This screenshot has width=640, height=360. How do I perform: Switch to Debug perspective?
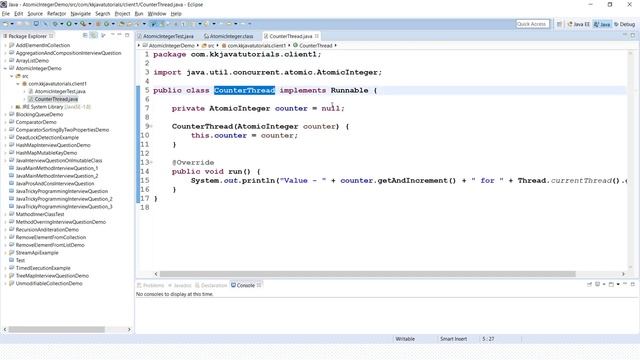[624, 24]
